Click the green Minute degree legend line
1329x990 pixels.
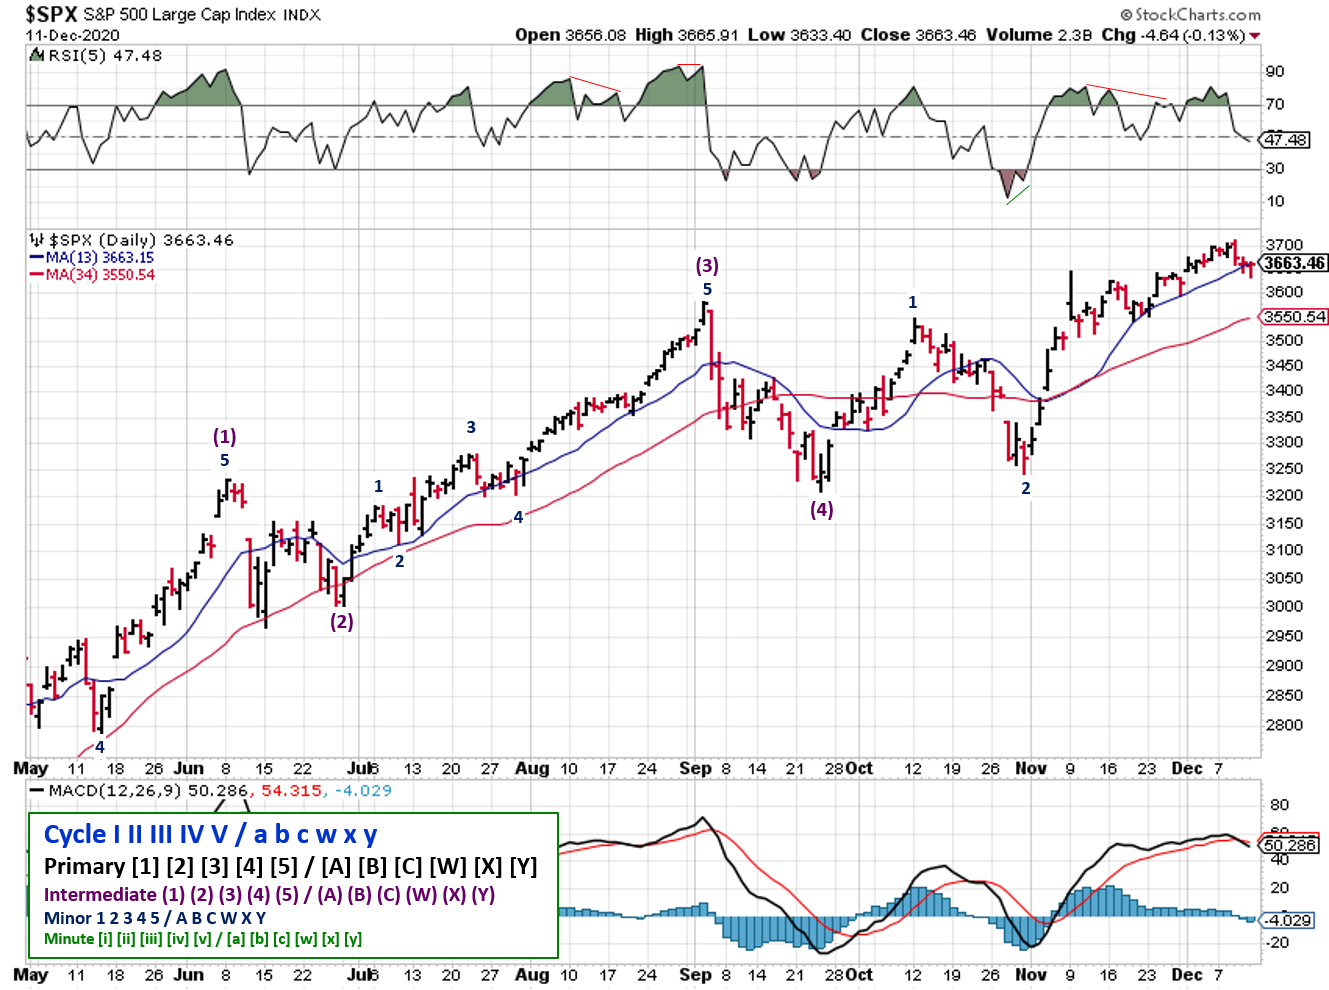[203, 938]
